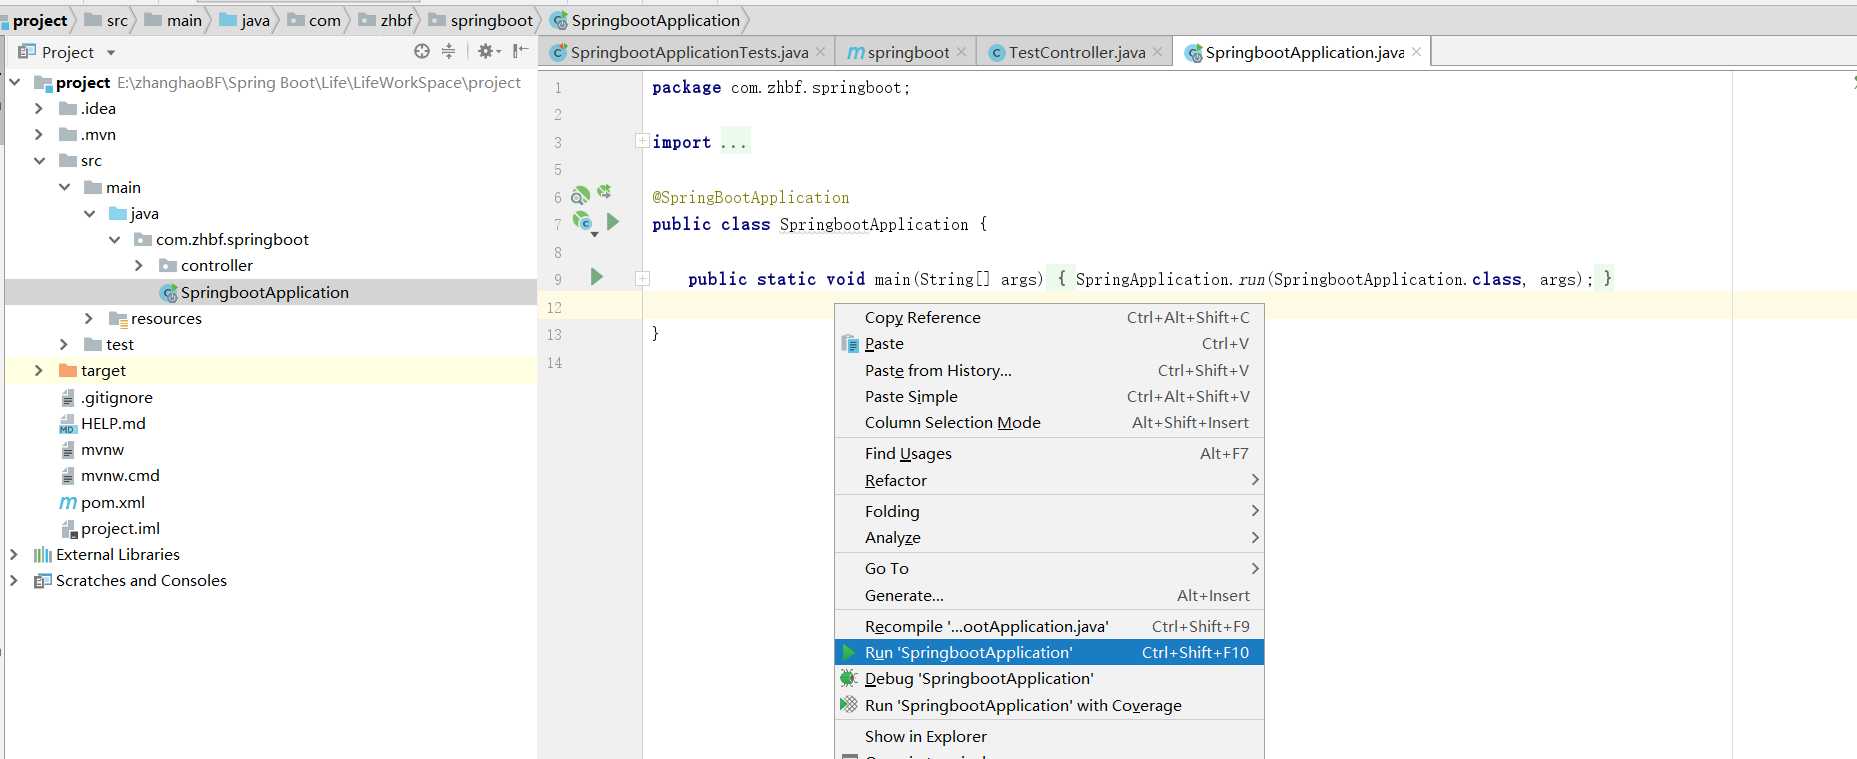Image resolution: width=1857 pixels, height=759 pixels.
Task: Click the green Run arrow in context menu
Action: pyautogui.click(x=849, y=652)
